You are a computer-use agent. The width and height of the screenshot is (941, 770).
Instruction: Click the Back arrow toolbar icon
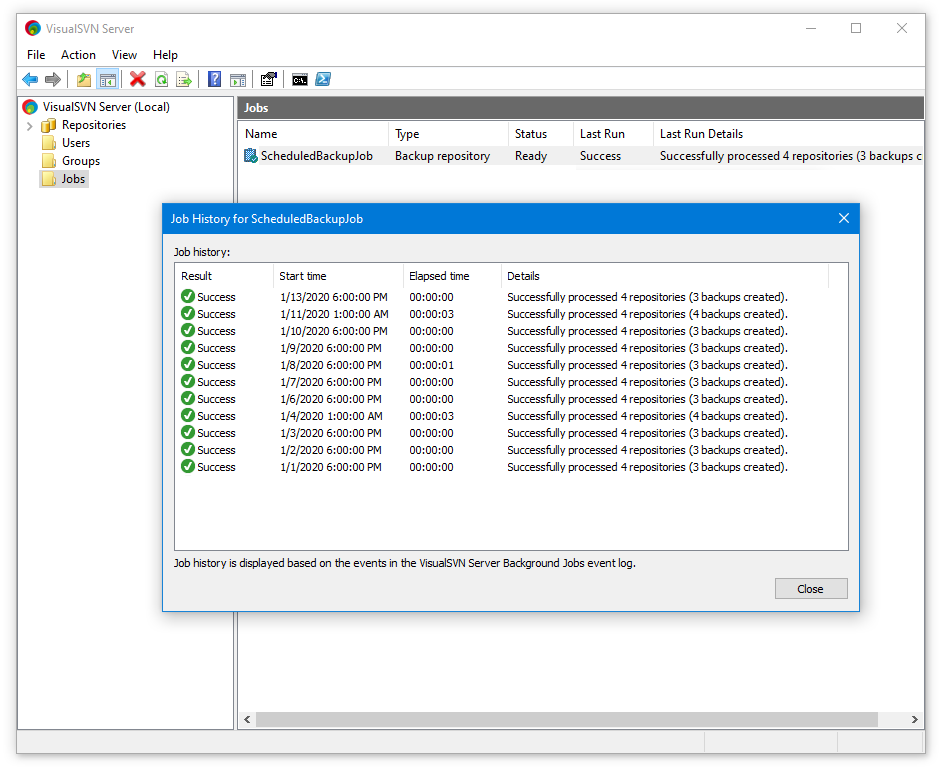(x=30, y=80)
